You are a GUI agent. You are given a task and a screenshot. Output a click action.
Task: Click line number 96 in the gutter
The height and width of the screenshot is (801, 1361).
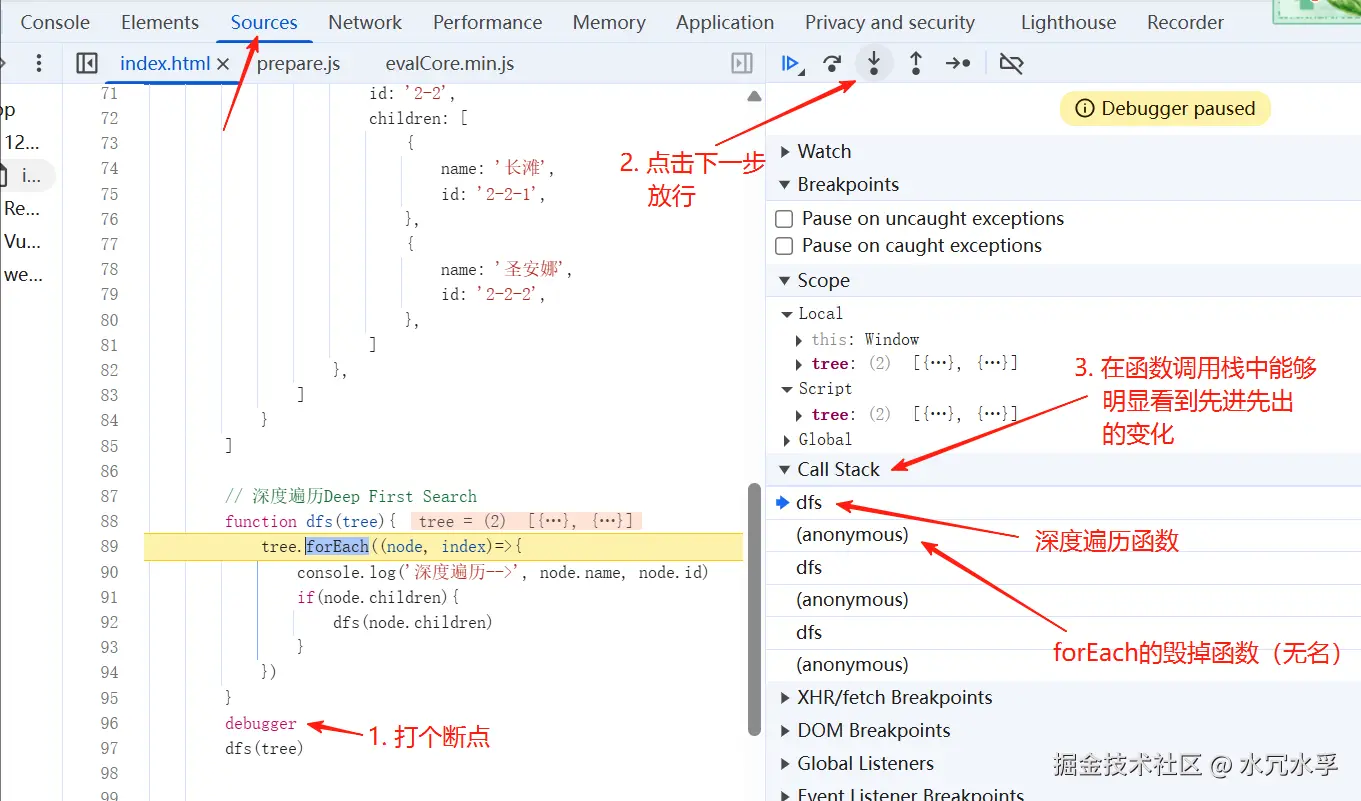pyautogui.click(x=109, y=724)
